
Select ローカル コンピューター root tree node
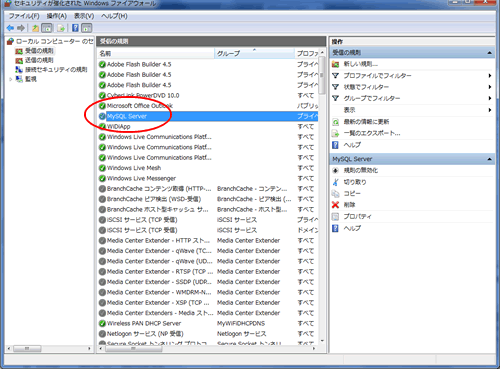[51, 41]
